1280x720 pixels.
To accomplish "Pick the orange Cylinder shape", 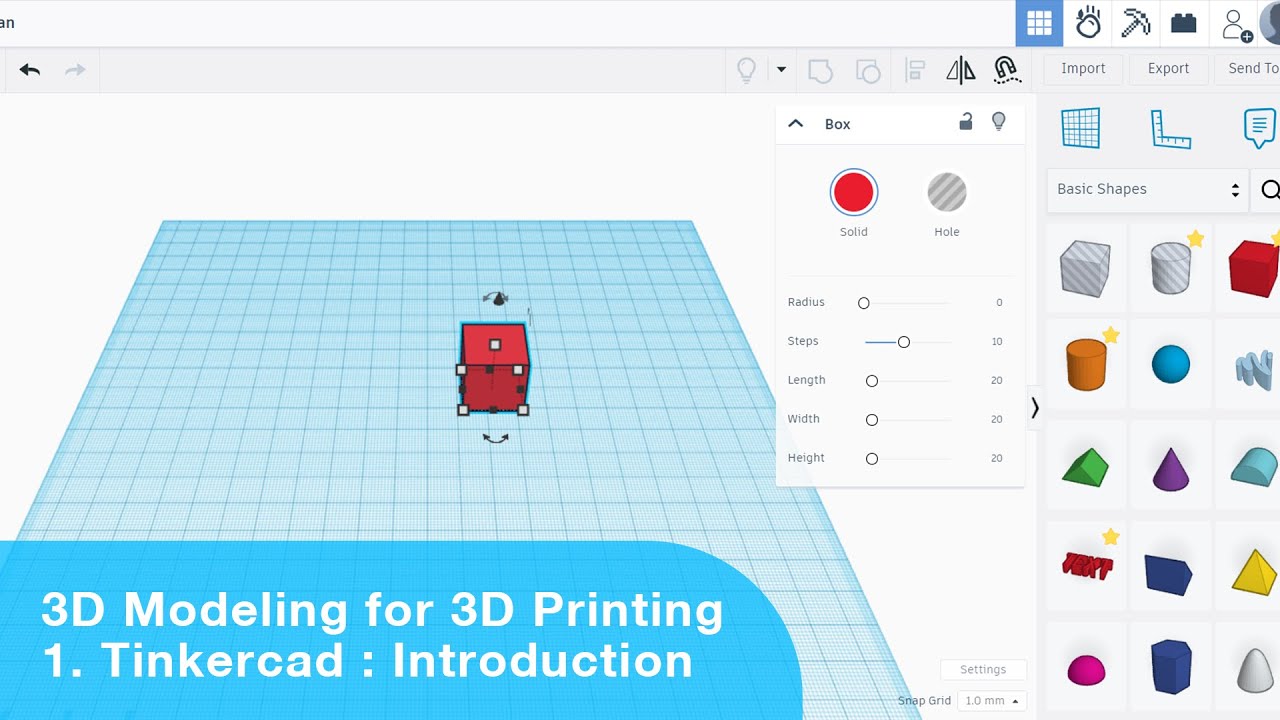I will [1086, 364].
